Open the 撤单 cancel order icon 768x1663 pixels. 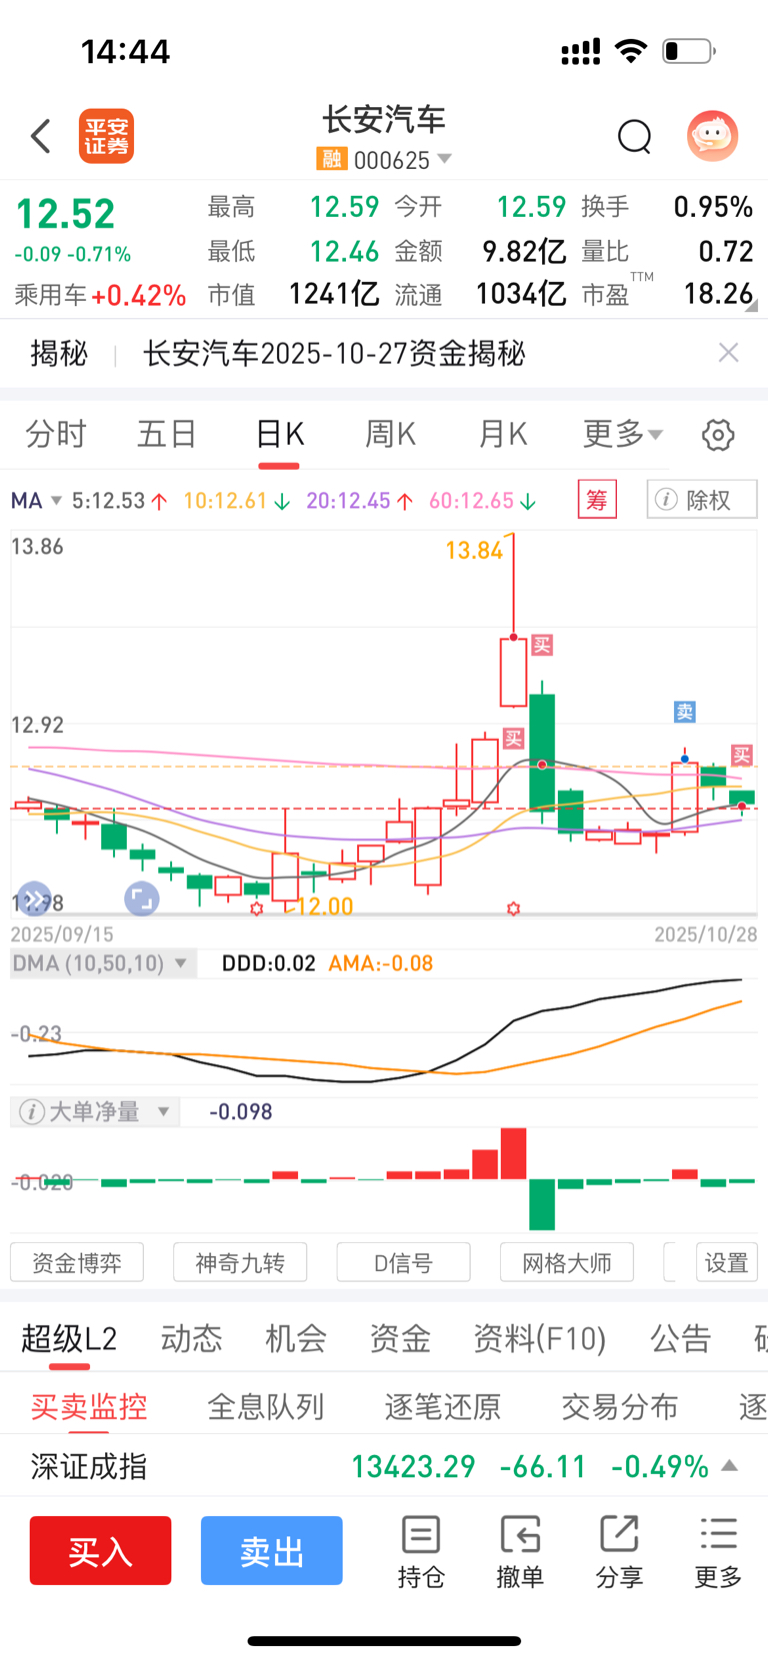520,1551
